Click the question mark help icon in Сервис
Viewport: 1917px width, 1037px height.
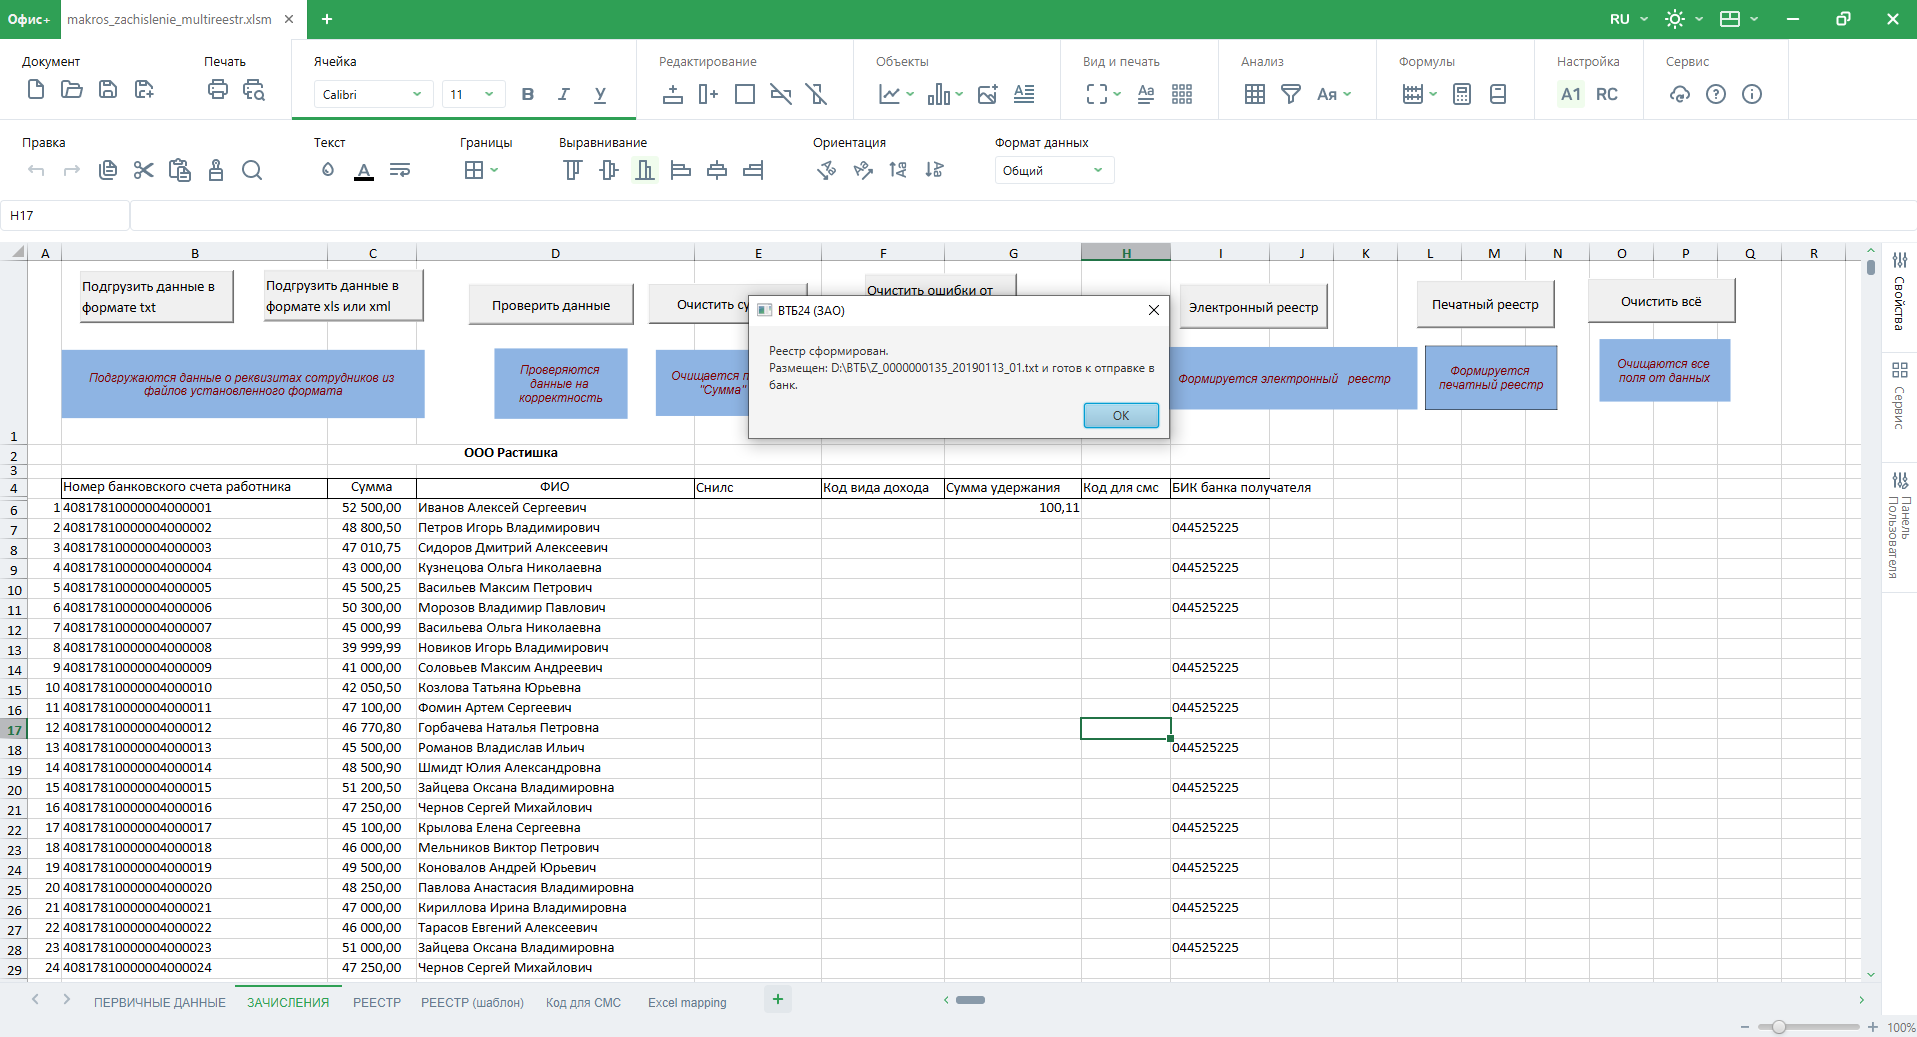coord(1716,94)
